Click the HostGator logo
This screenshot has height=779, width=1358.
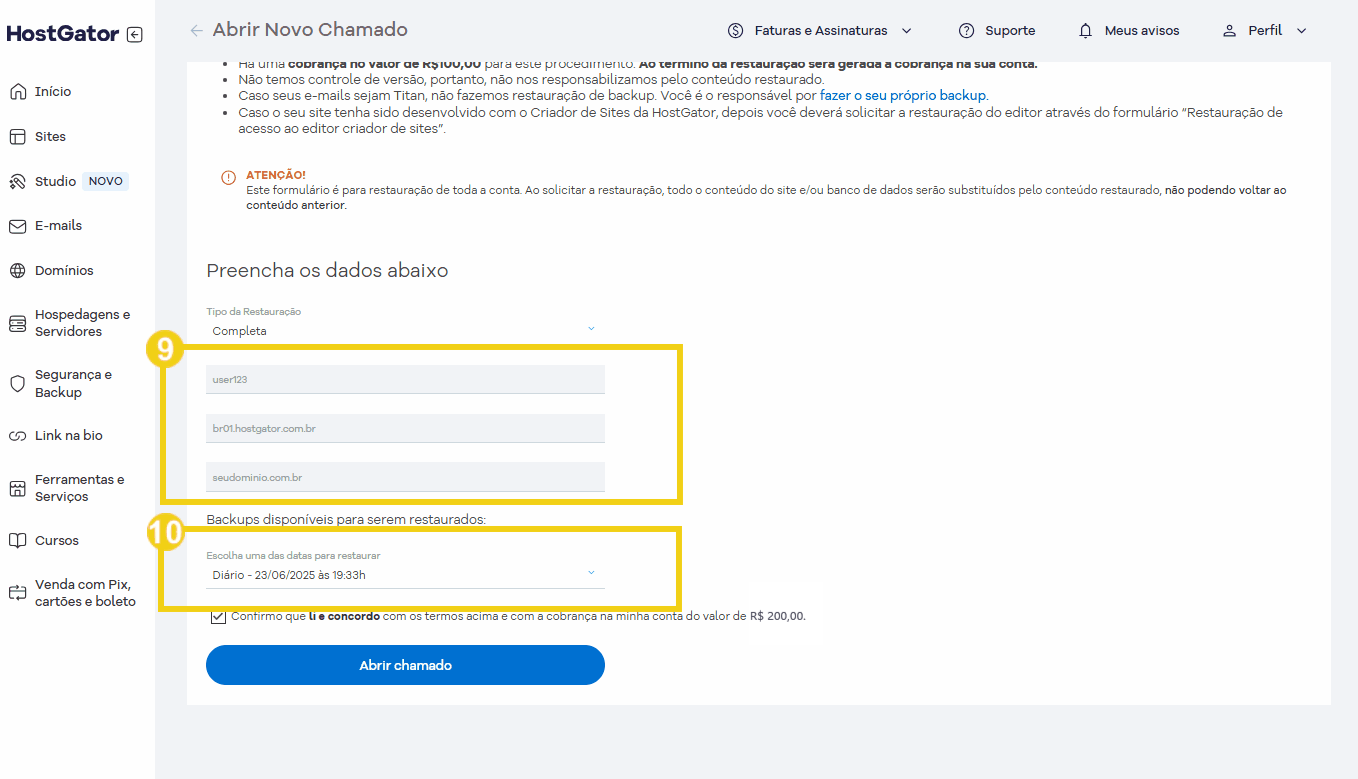tap(63, 34)
